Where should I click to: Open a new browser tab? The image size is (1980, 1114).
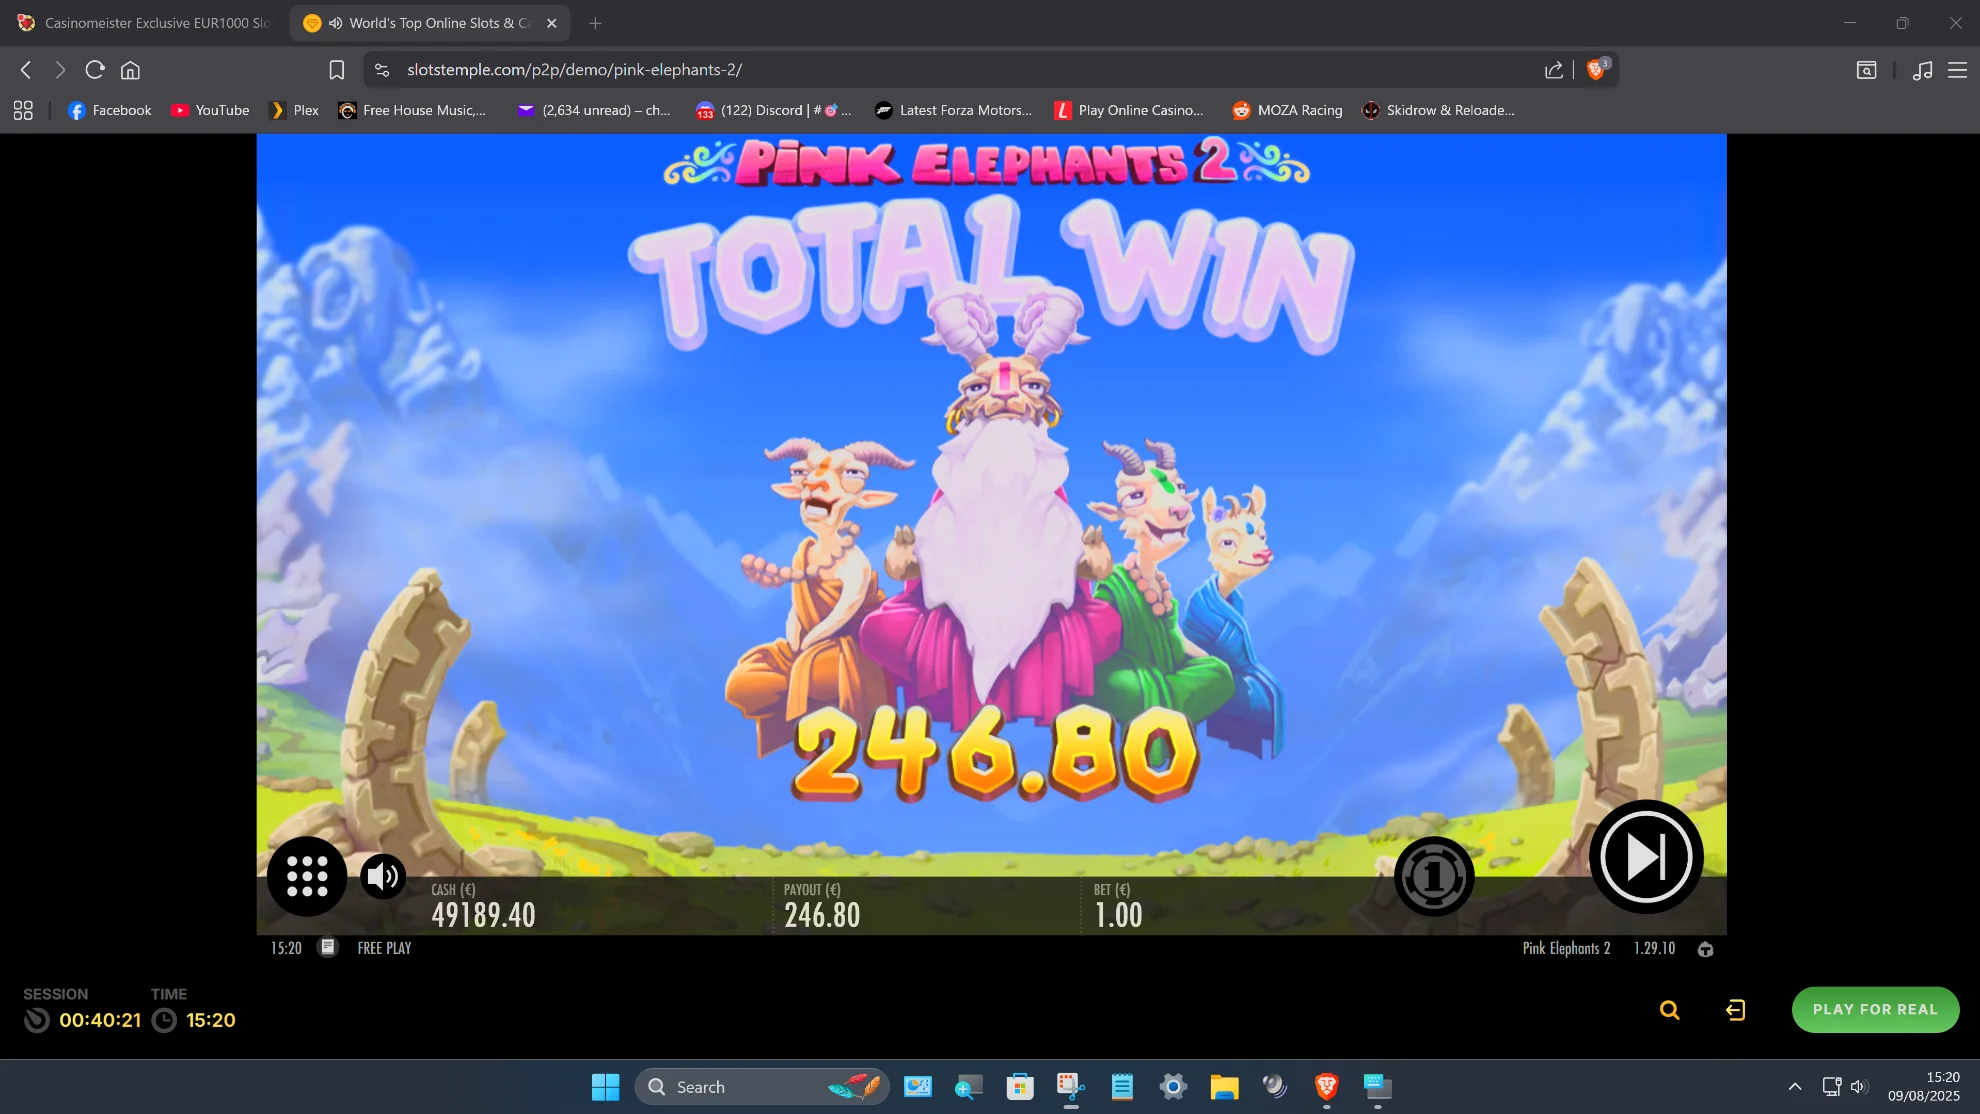pos(595,23)
